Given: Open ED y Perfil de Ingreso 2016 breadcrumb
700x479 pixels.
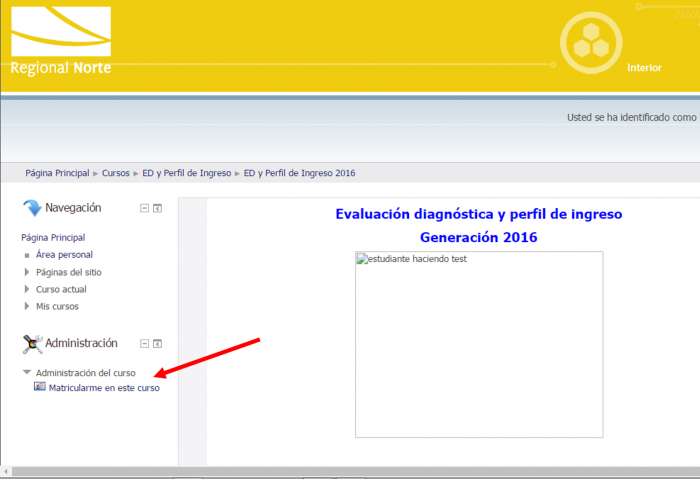Looking at the screenshot, I should (300, 173).
